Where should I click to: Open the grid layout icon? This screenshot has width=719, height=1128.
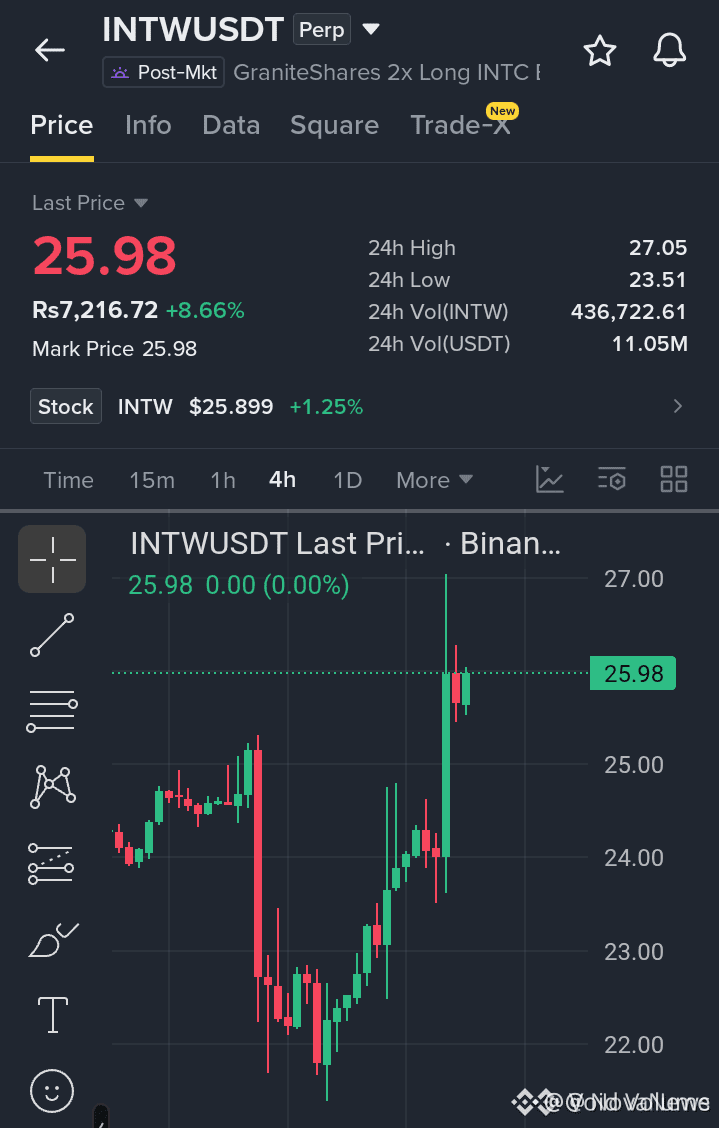pos(674,479)
